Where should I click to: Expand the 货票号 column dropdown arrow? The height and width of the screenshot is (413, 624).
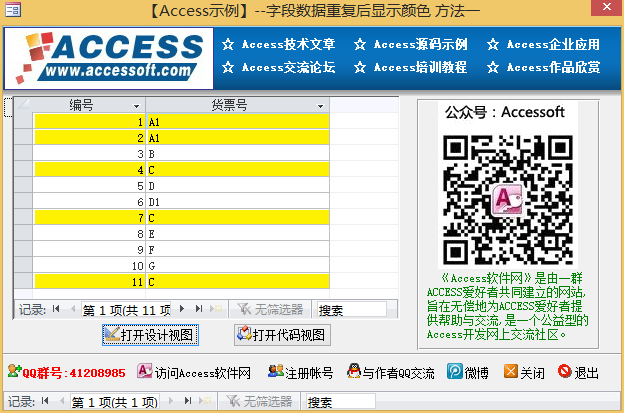(x=320, y=106)
